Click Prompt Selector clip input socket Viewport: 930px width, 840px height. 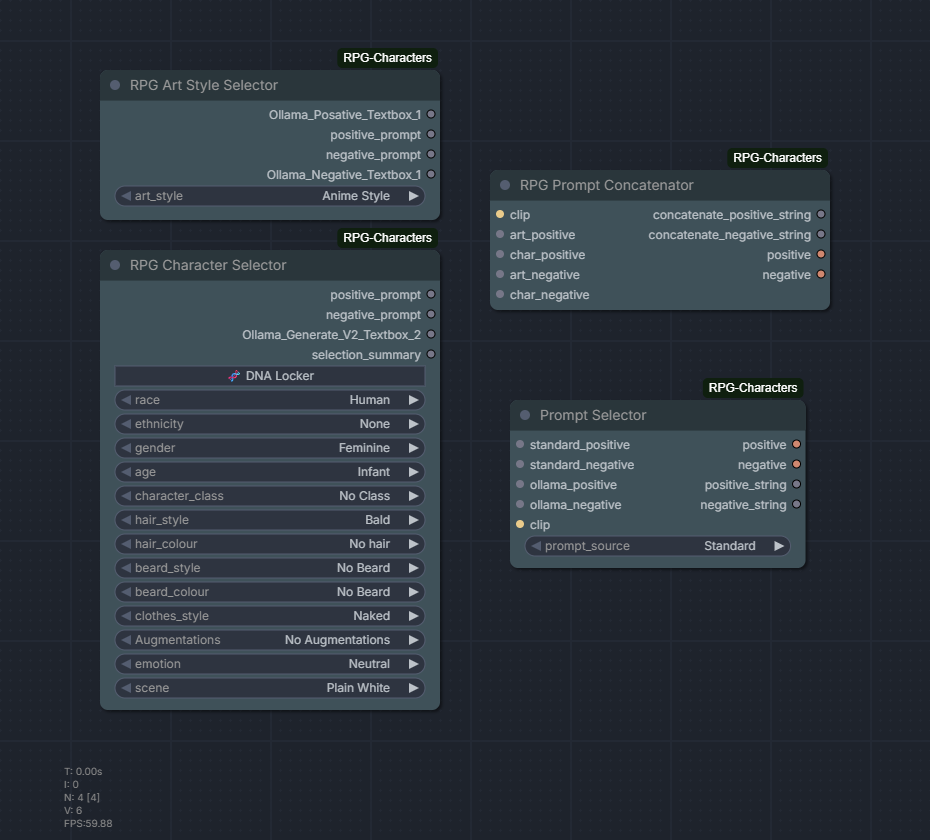[x=520, y=524]
